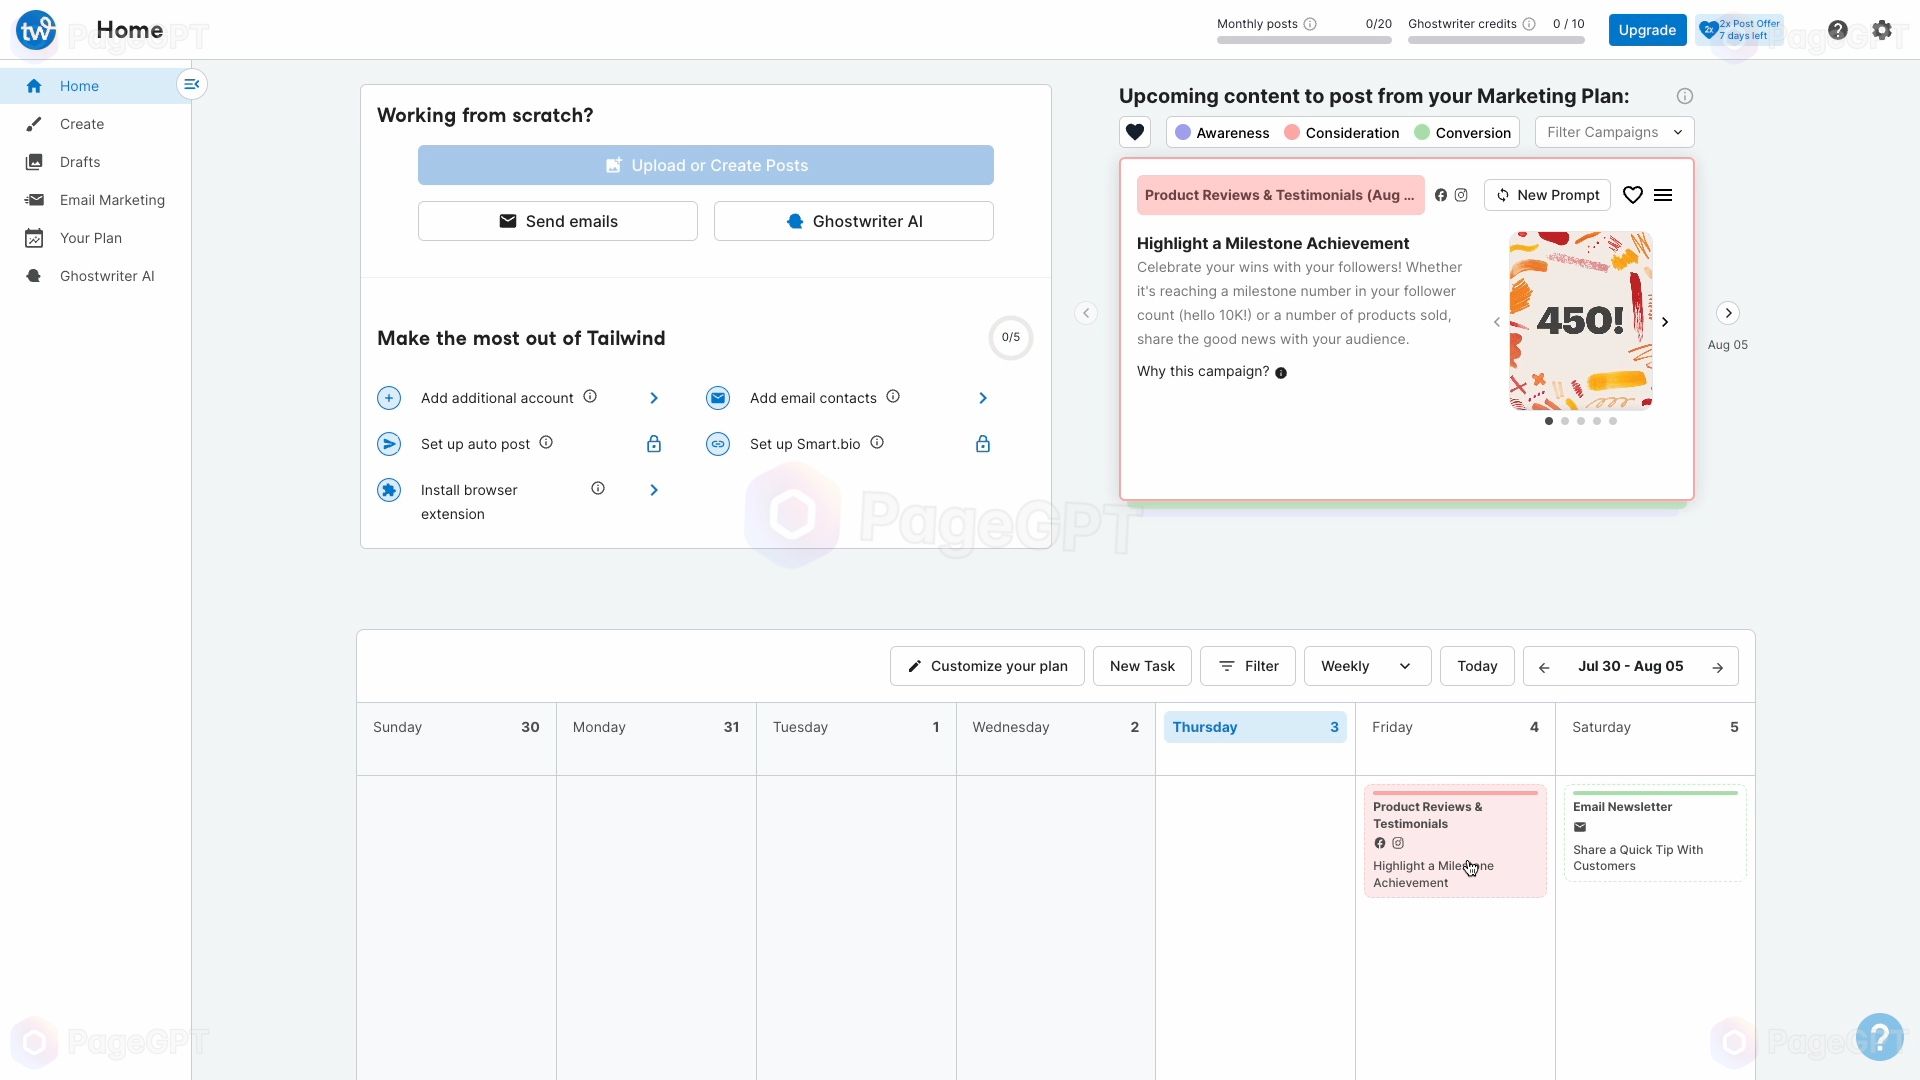The height and width of the screenshot is (1080, 1920).
Task: Click the Ghostwriter AI icon in sidebar
Action: point(33,276)
